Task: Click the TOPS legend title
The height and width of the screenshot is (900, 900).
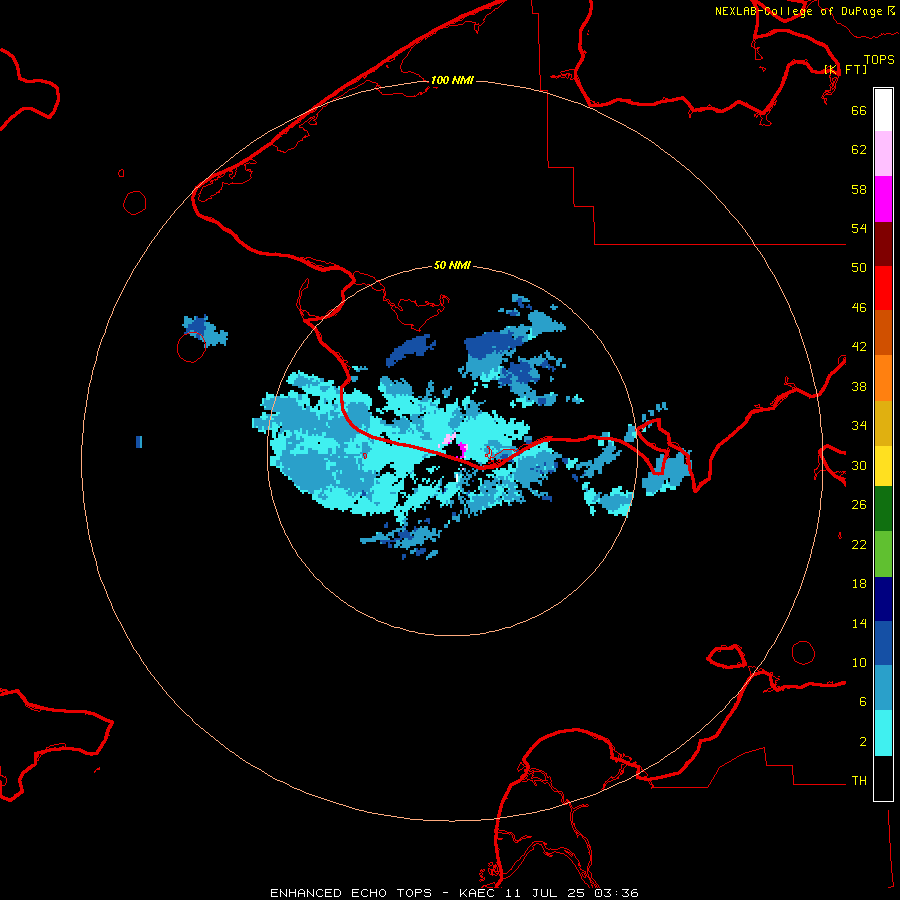Action: click(x=879, y=59)
